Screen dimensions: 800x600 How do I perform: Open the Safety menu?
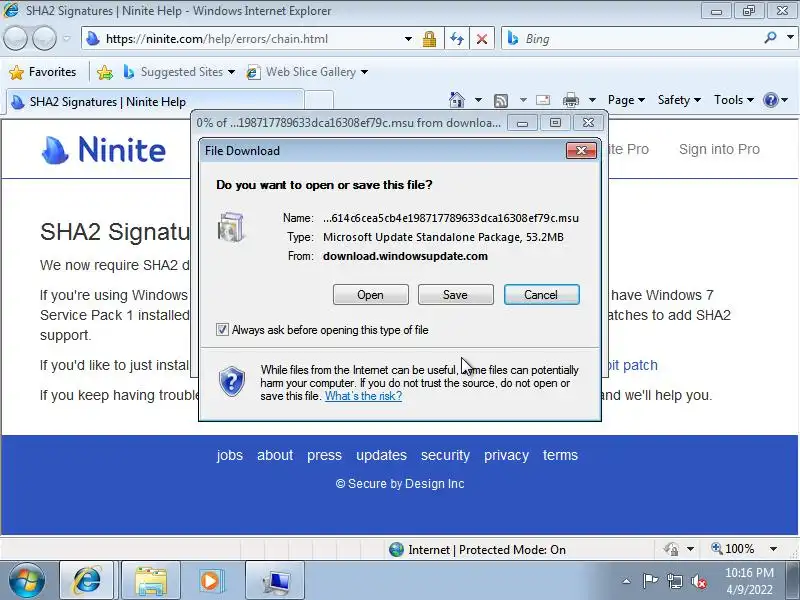[679, 100]
